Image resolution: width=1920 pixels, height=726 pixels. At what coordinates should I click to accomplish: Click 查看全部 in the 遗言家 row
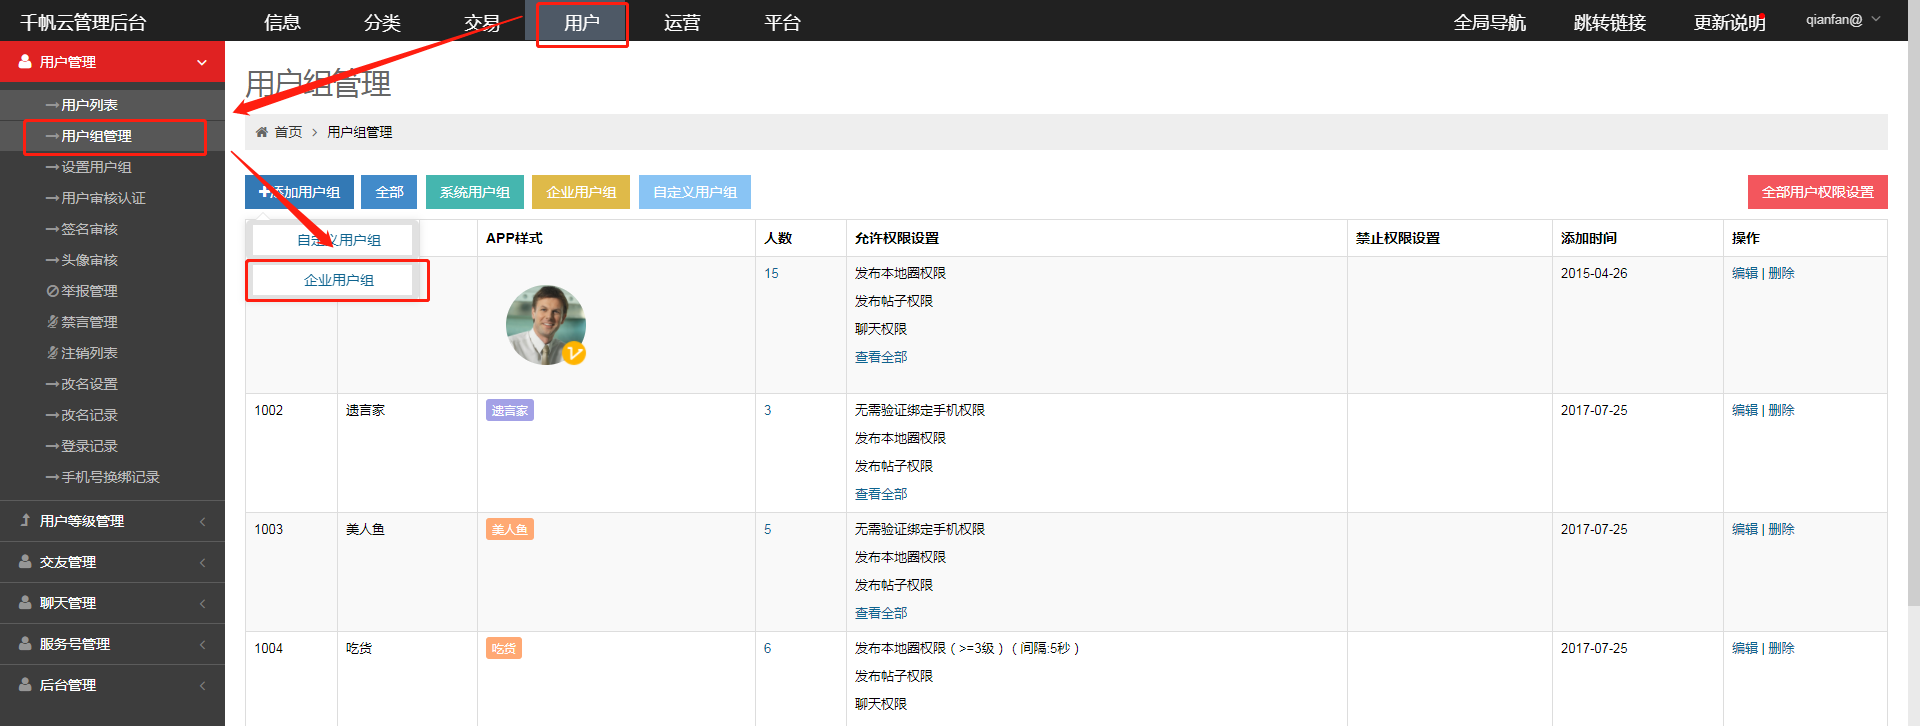pyautogui.click(x=881, y=494)
